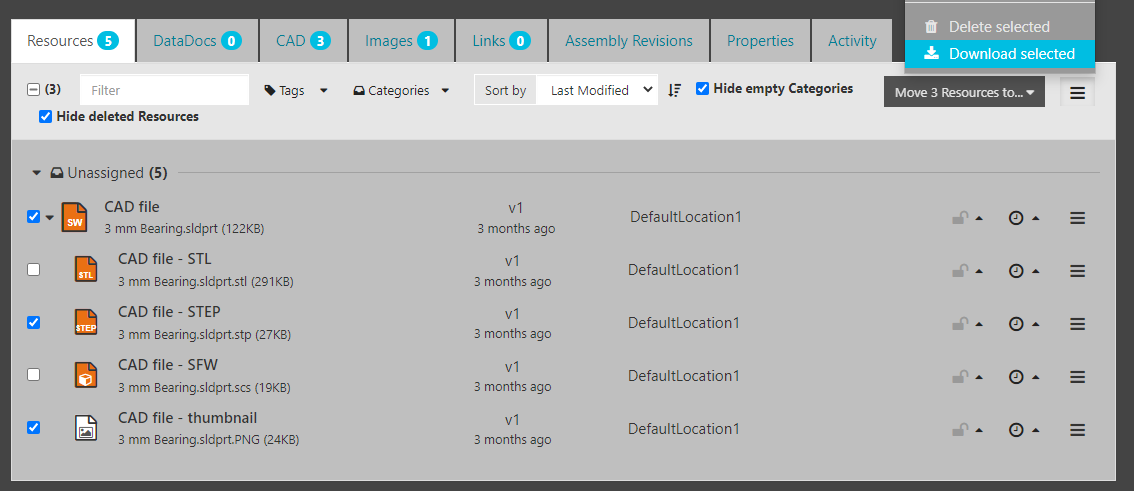Click the STL file type icon
The height and width of the screenshot is (491, 1134).
(86, 270)
